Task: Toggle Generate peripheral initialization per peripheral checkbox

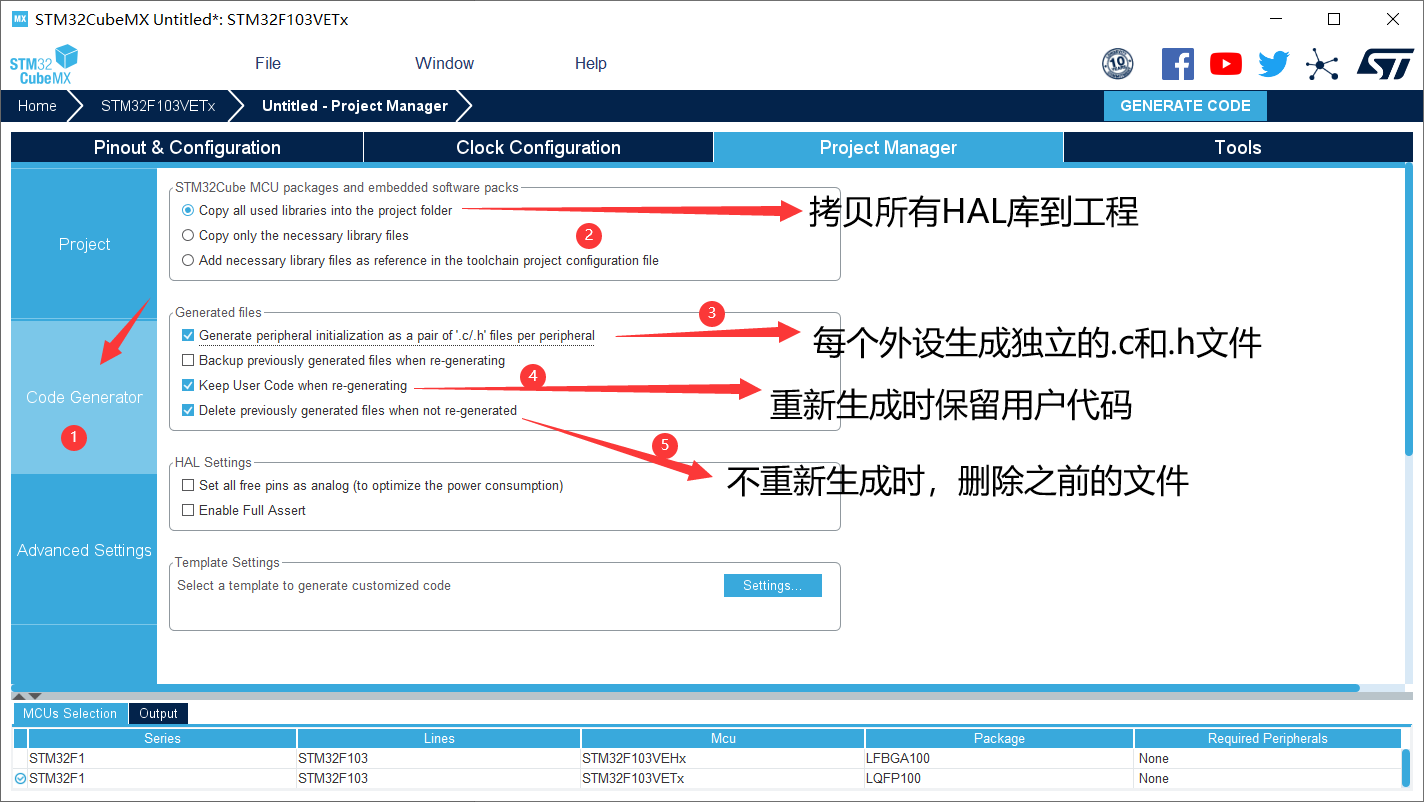Action: tap(188, 335)
